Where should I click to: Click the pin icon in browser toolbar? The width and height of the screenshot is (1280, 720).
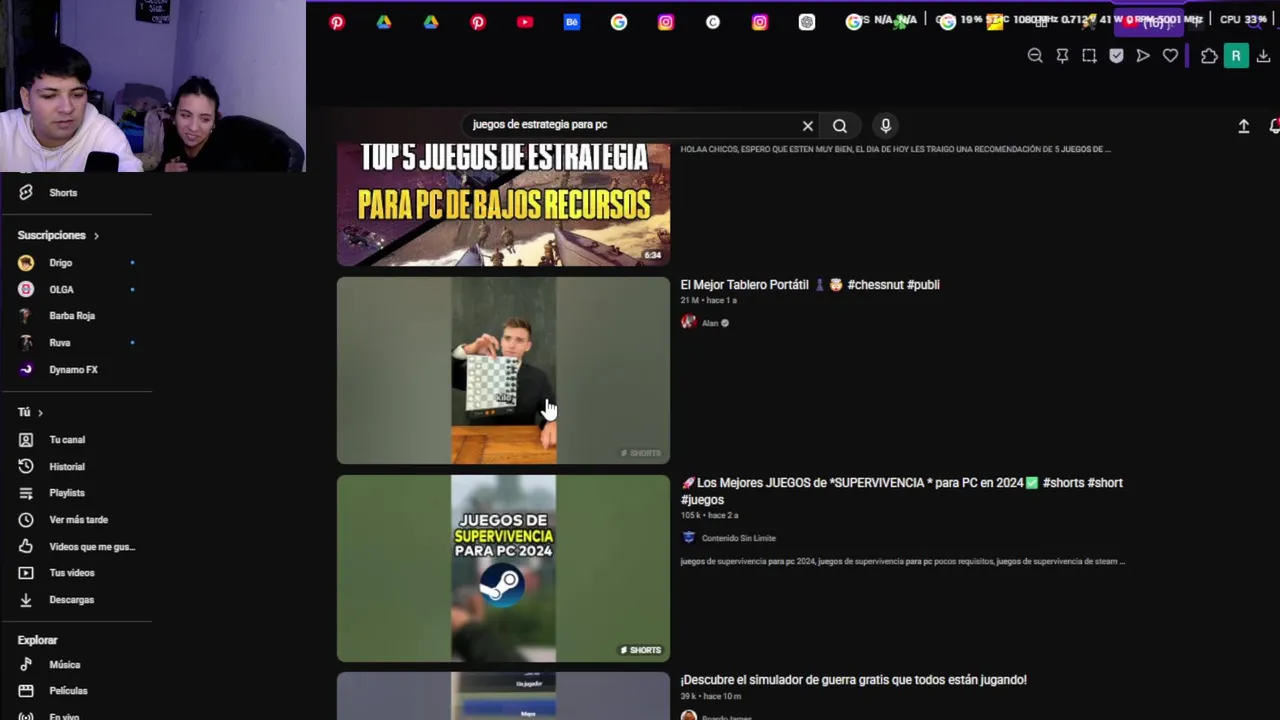(x=1062, y=56)
